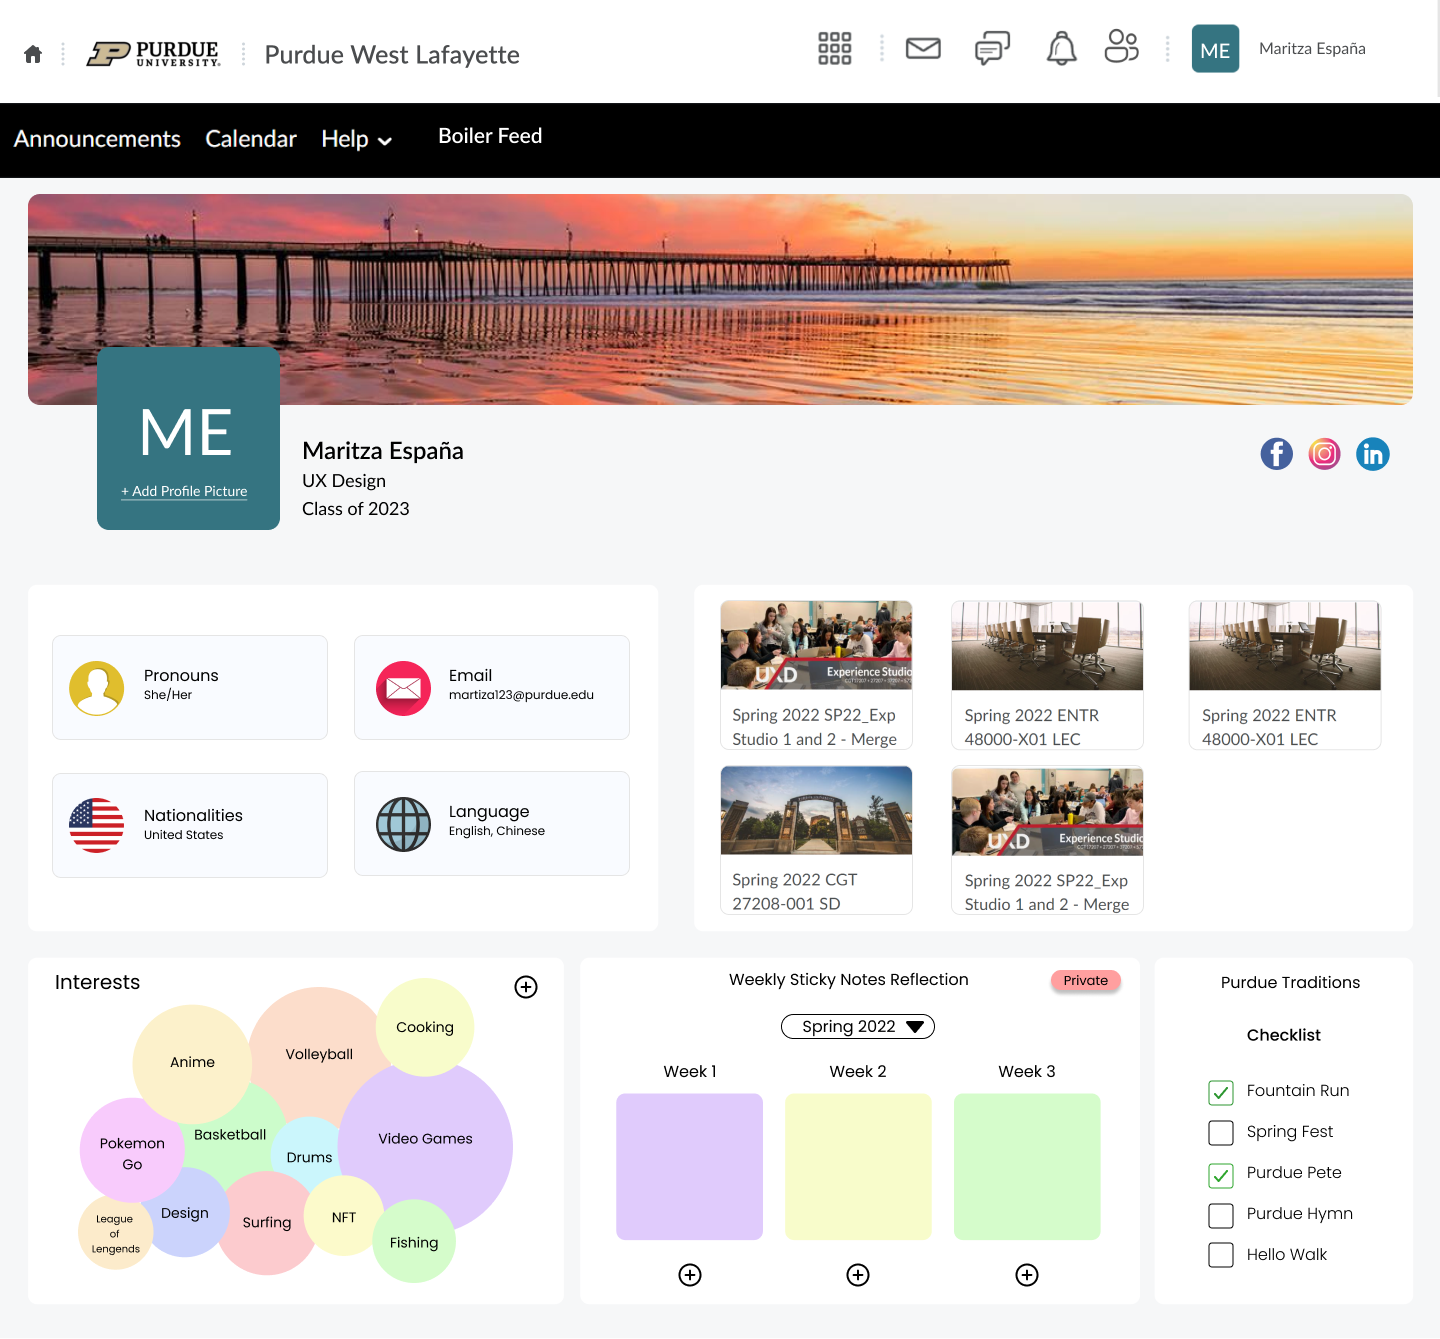Click the Cooking interest bubble
The image size is (1440, 1339).
click(x=425, y=1027)
